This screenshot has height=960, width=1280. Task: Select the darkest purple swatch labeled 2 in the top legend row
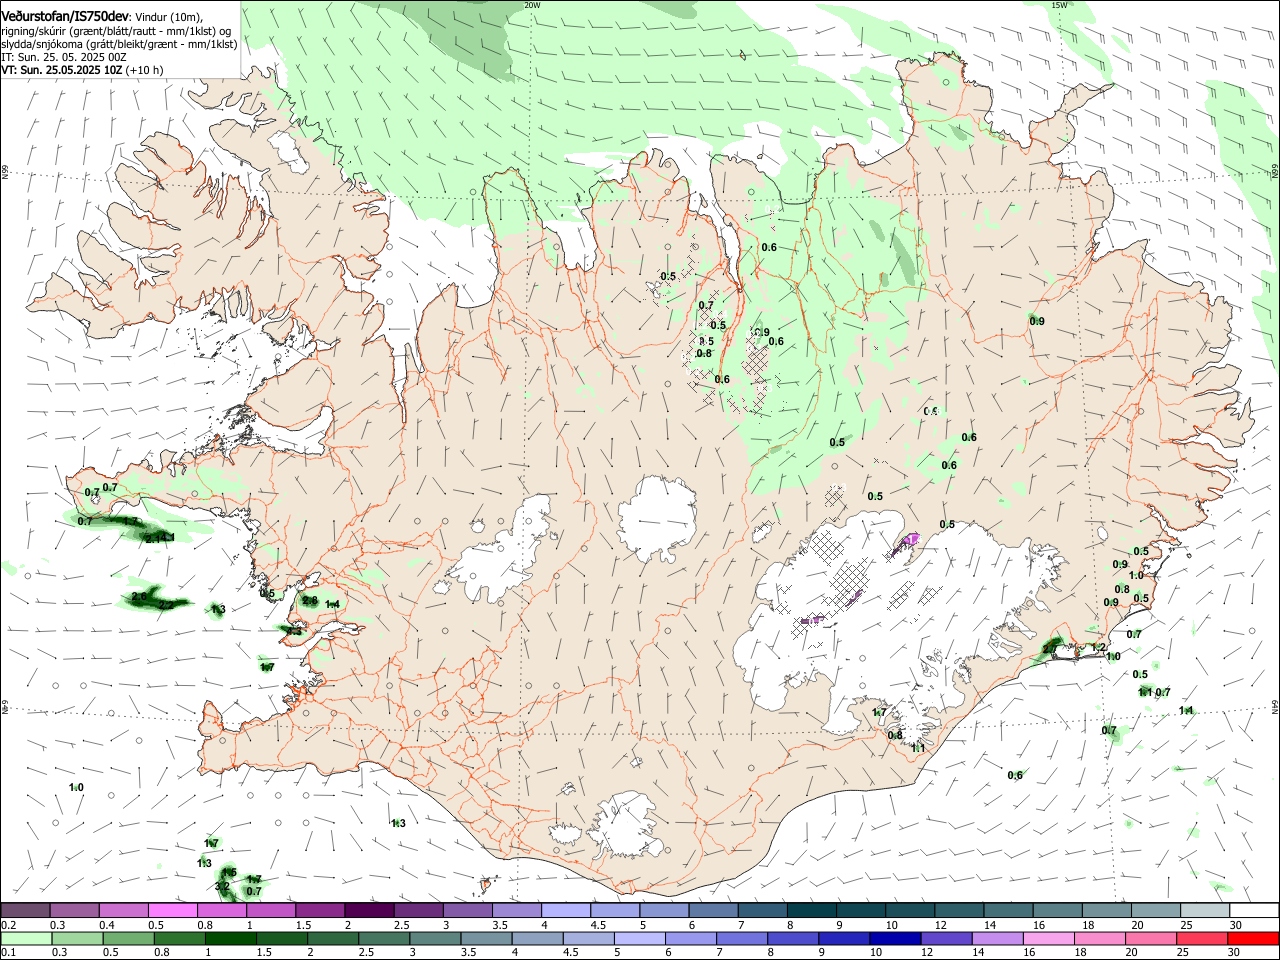click(x=369, y=910)
